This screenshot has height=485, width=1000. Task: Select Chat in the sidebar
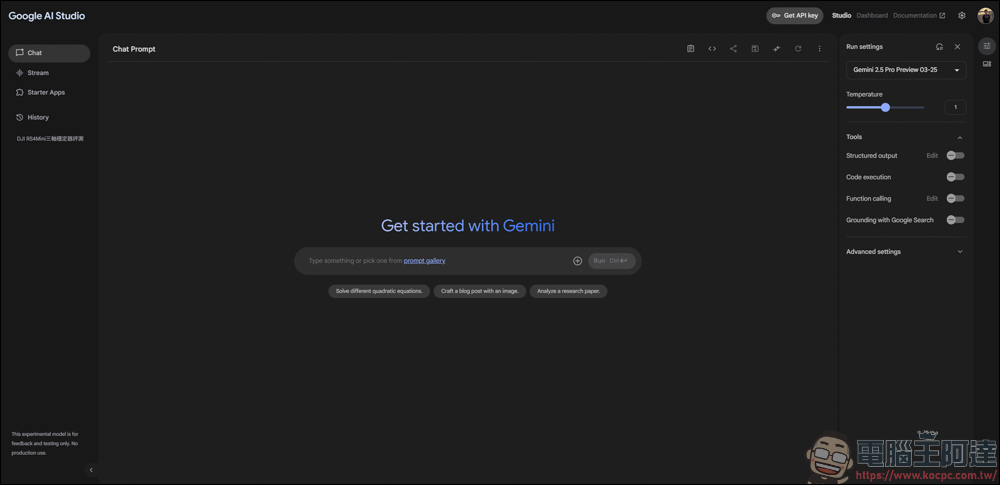[49, 53]
